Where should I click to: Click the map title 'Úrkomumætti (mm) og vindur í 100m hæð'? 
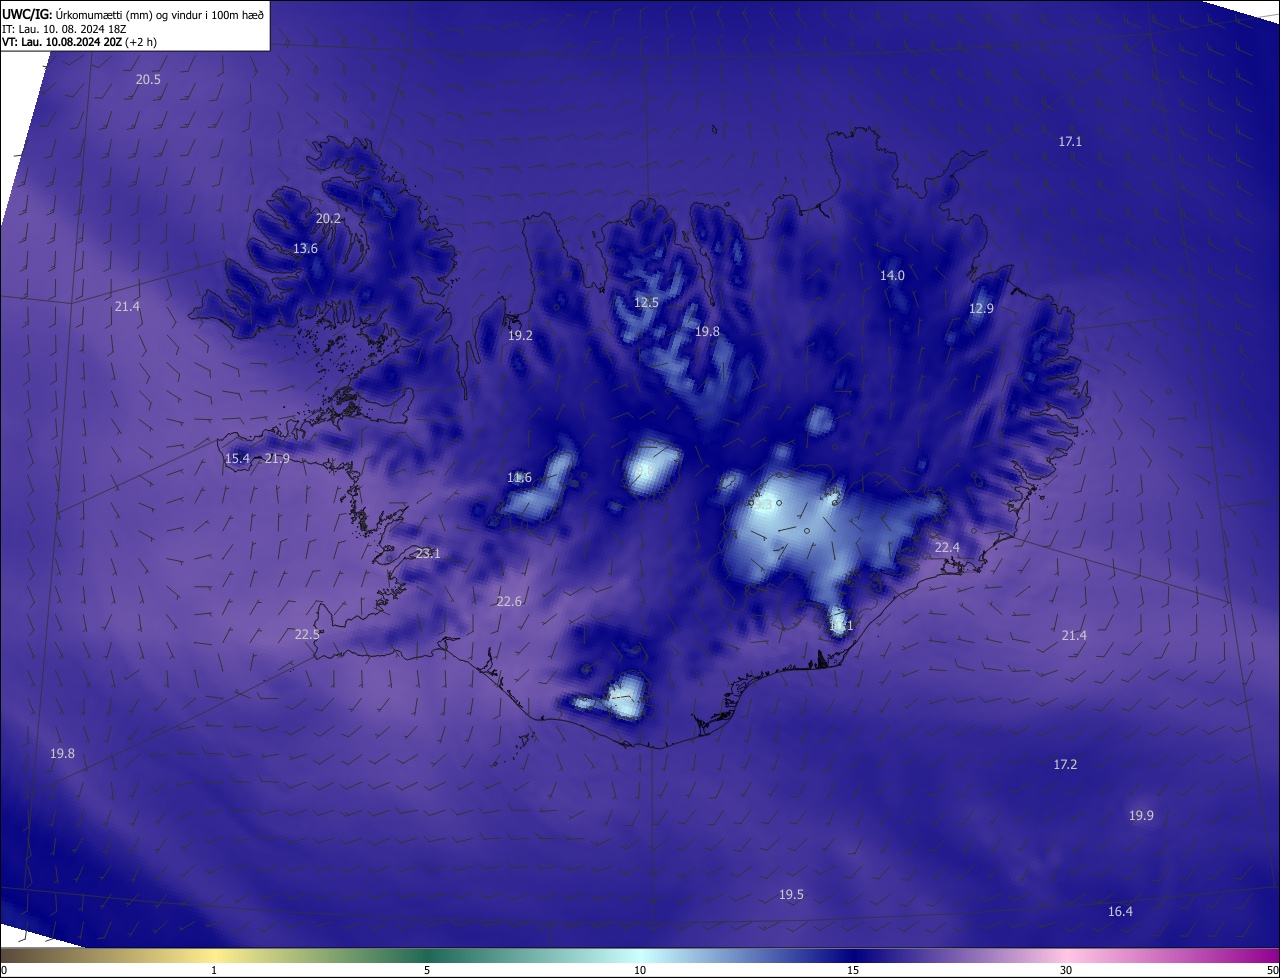click(x=160, y=14)
